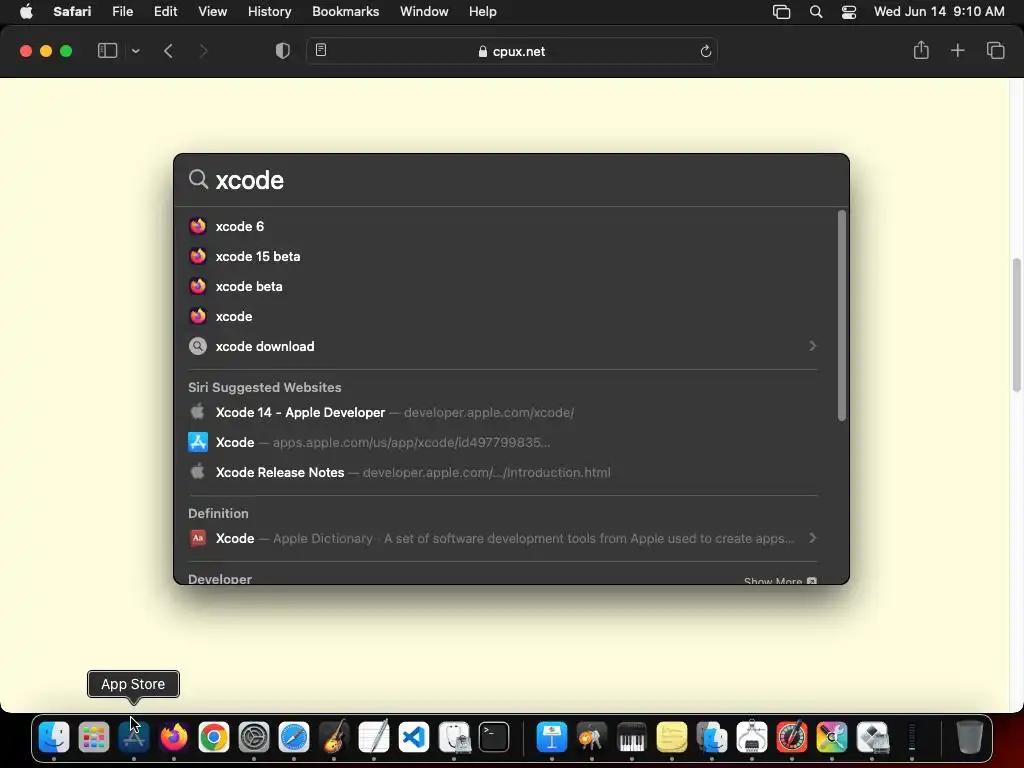Open the File menu
The image size is (1024, 768).
[122, 11]
